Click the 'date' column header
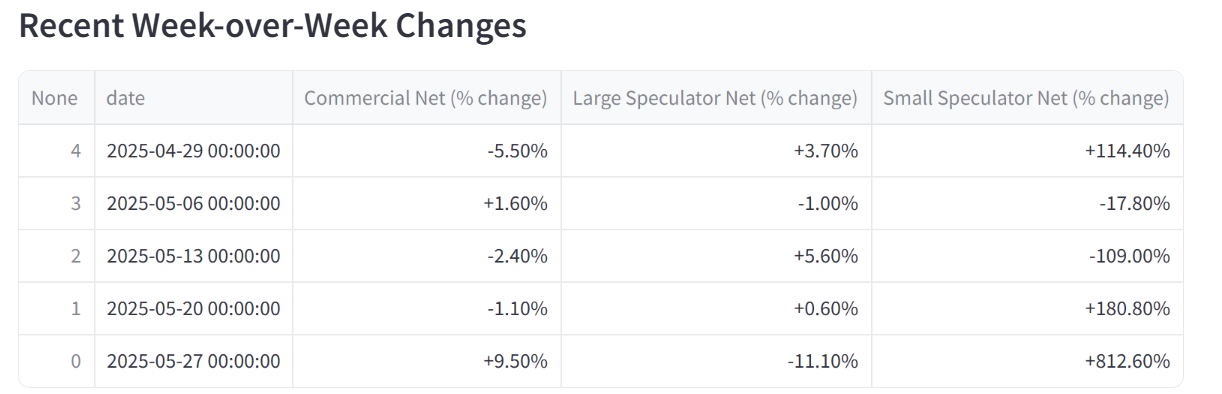The image size is (1222, 394). click(x=194, y=98)
